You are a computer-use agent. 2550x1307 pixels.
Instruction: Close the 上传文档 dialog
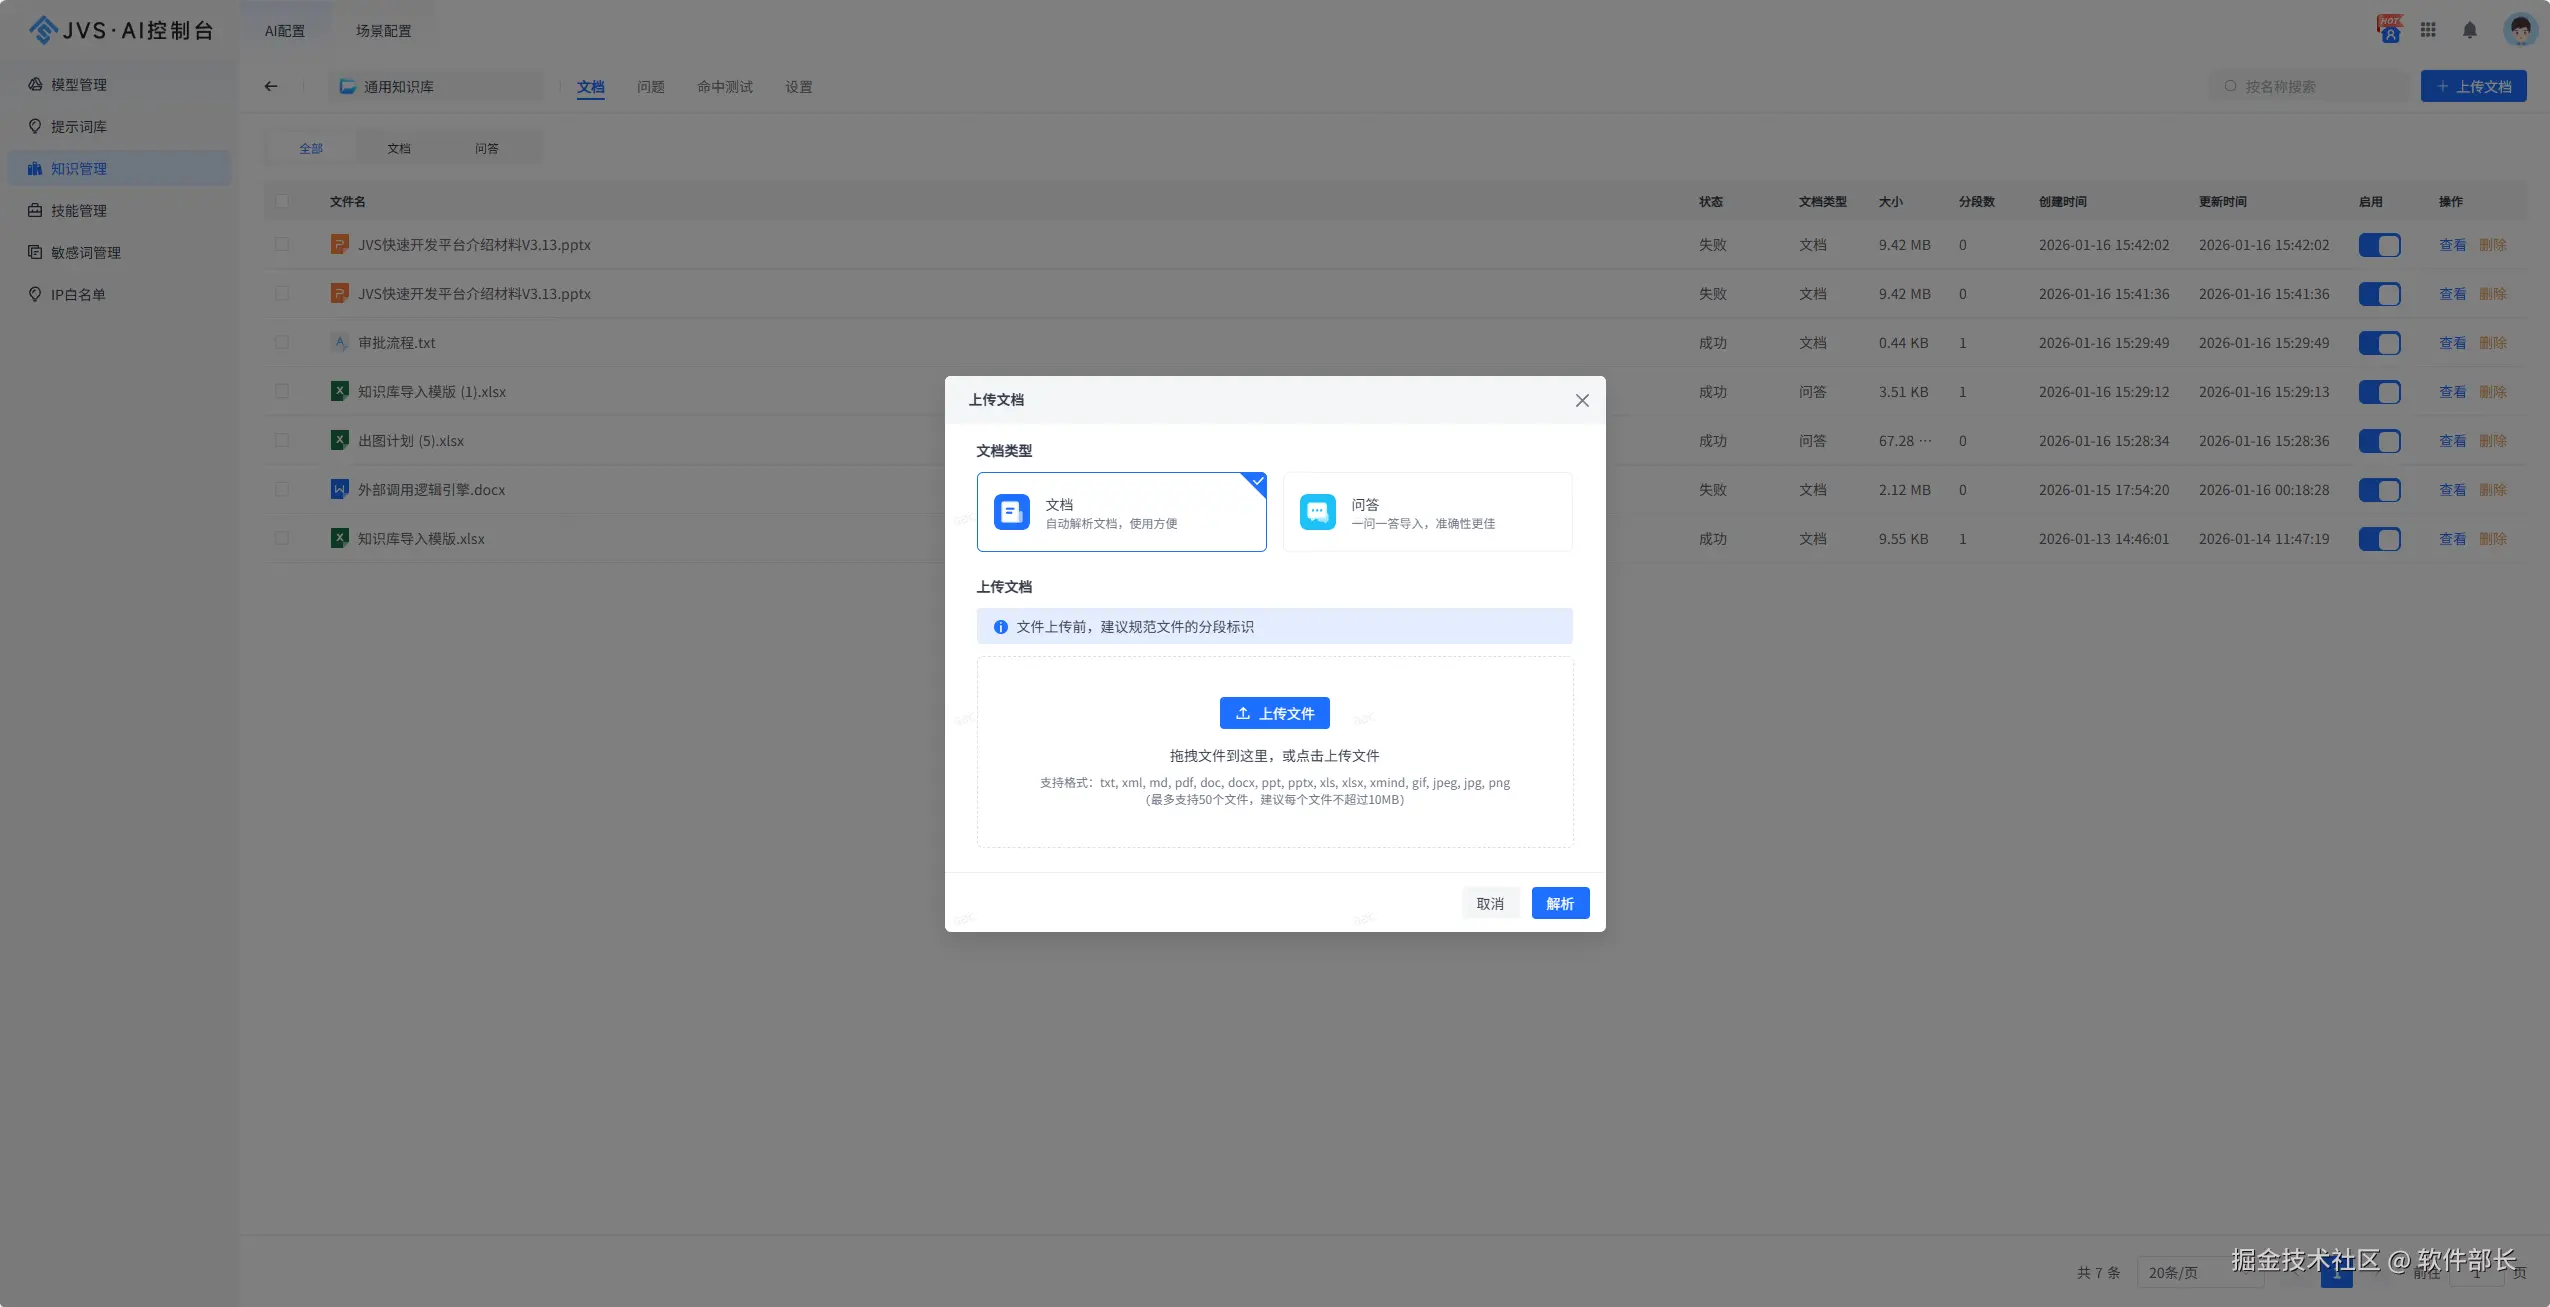coord(1582,401)
